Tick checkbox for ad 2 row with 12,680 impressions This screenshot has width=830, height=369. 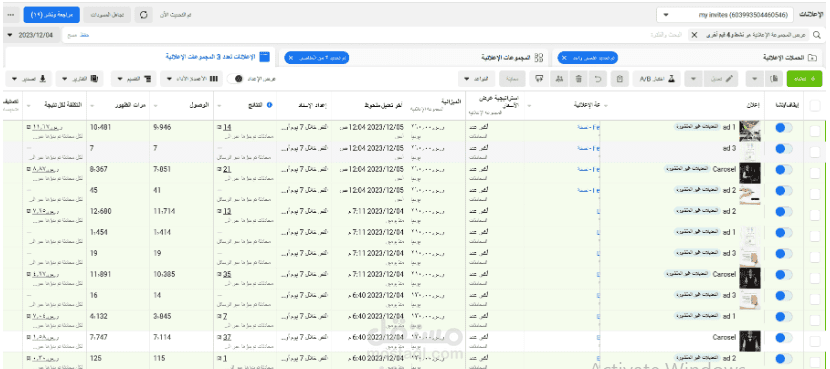tap(815, 214)
